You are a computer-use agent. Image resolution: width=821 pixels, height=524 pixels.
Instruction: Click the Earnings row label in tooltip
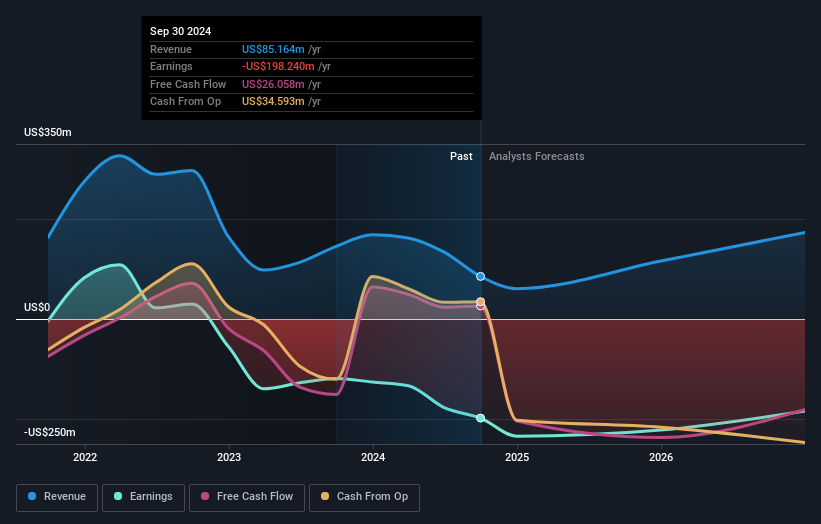point(171,66)
